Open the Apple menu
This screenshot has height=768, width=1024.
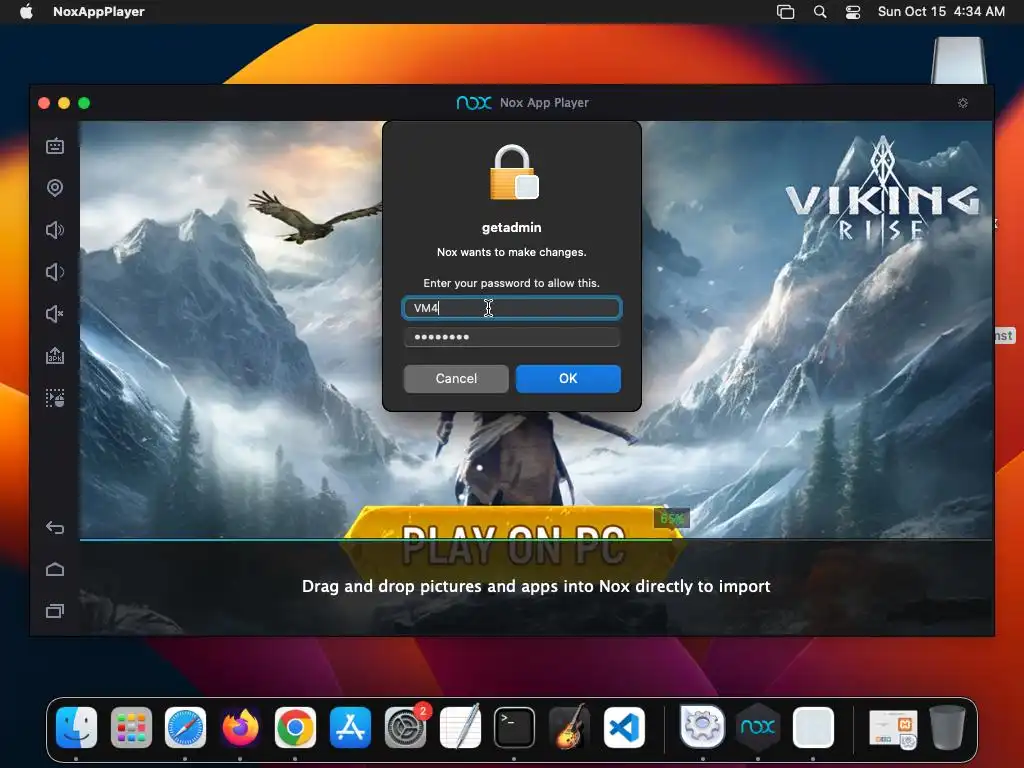26,11
